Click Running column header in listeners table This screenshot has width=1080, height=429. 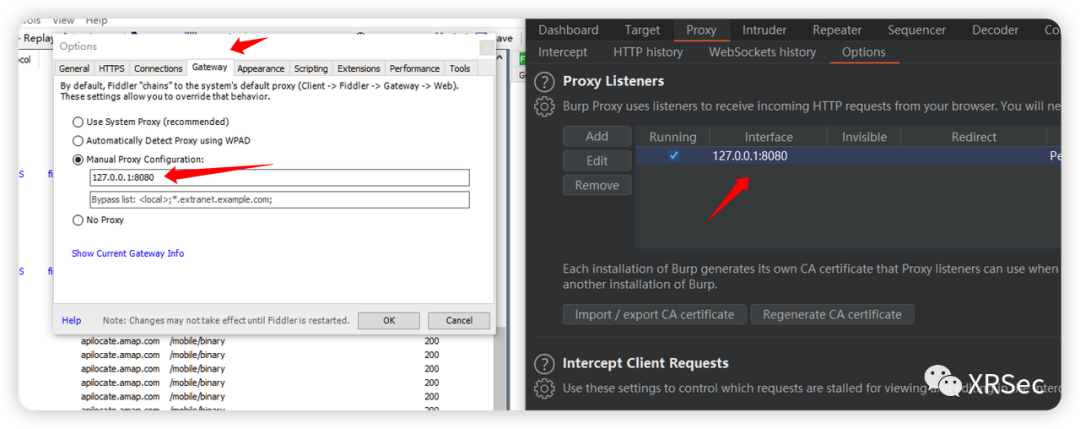pyautogui.click(x=673, y=137)
